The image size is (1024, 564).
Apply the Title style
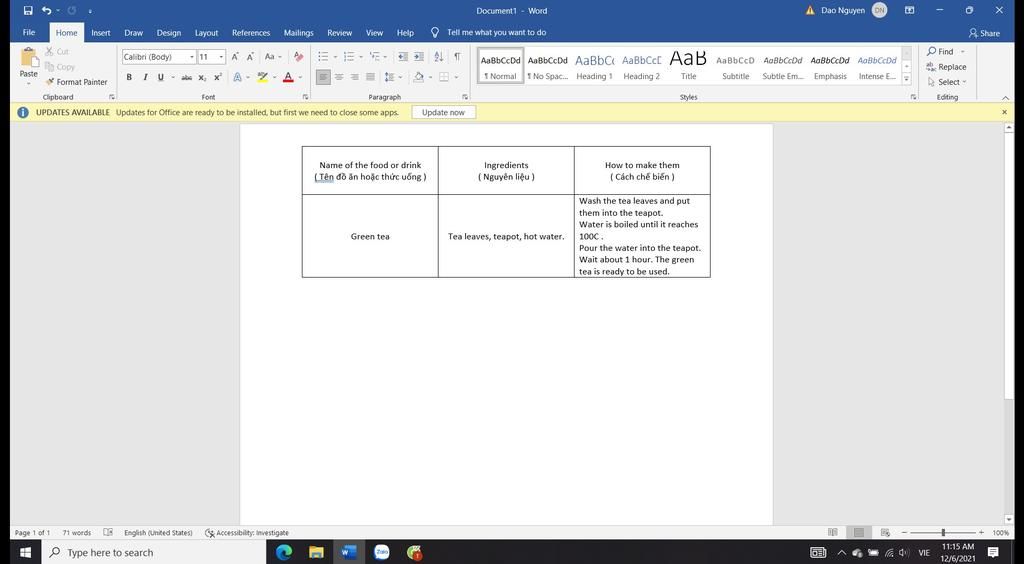point(688,66)
